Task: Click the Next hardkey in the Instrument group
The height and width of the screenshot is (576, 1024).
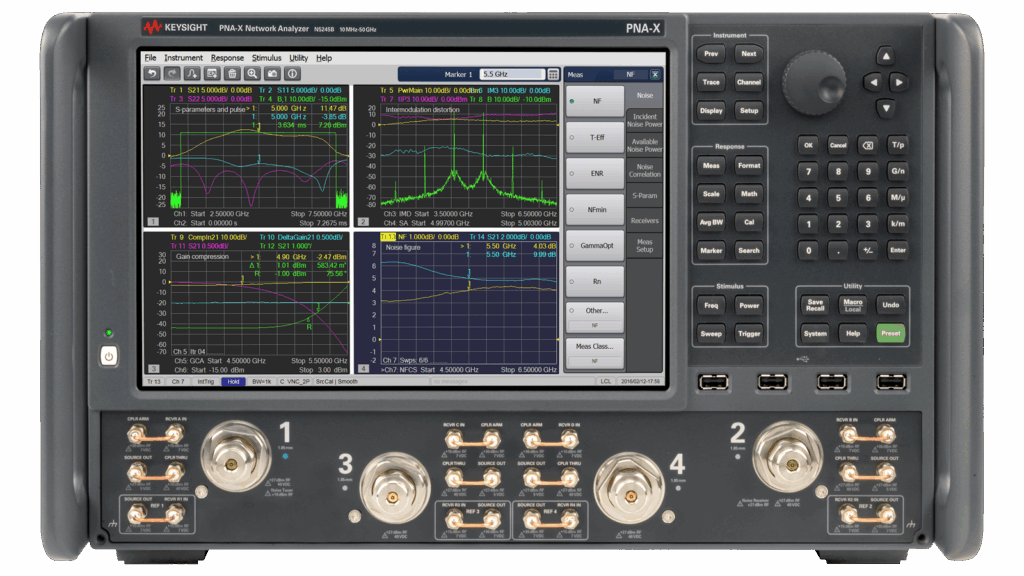Action: tap(749, 54)
